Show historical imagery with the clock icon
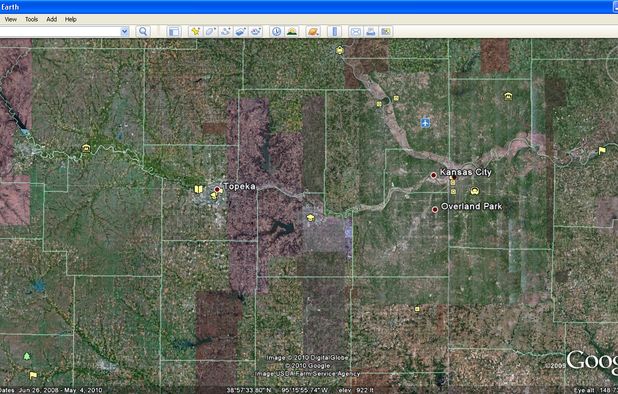This screenshot has width=618, height=394. pyautogui.click(x=277, y=32)
